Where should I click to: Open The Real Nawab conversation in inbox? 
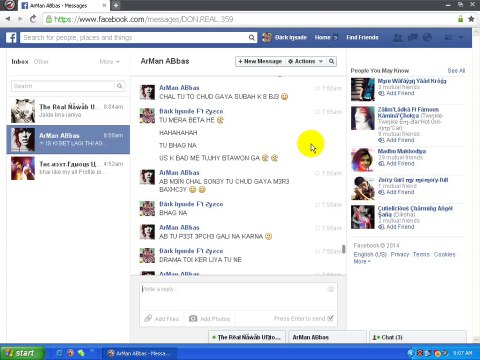pyautogui.click(x=68, y=111)
